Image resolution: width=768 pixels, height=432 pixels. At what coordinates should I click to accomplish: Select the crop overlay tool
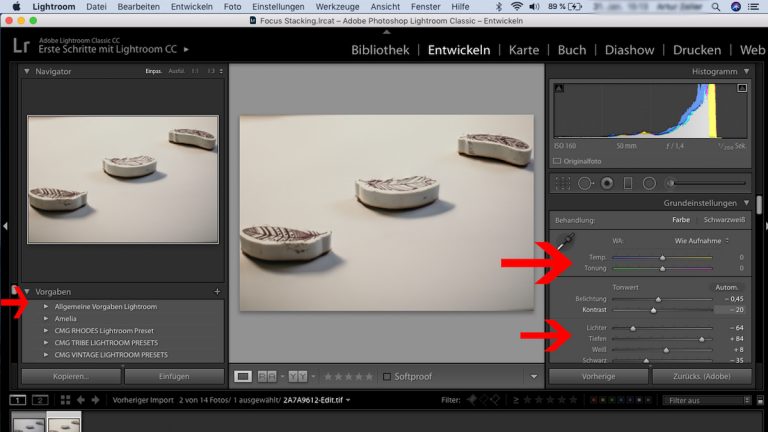pyautogui.click(x=562, y=183)
